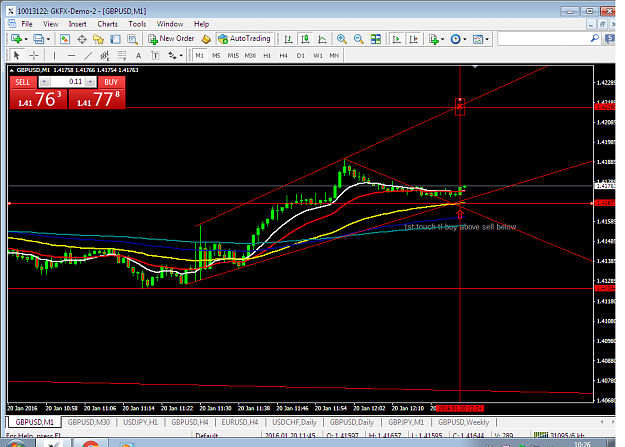Open the Profiles toolbar icon
The height and width of the screenshot is (447, 625).
coord(38,39)
